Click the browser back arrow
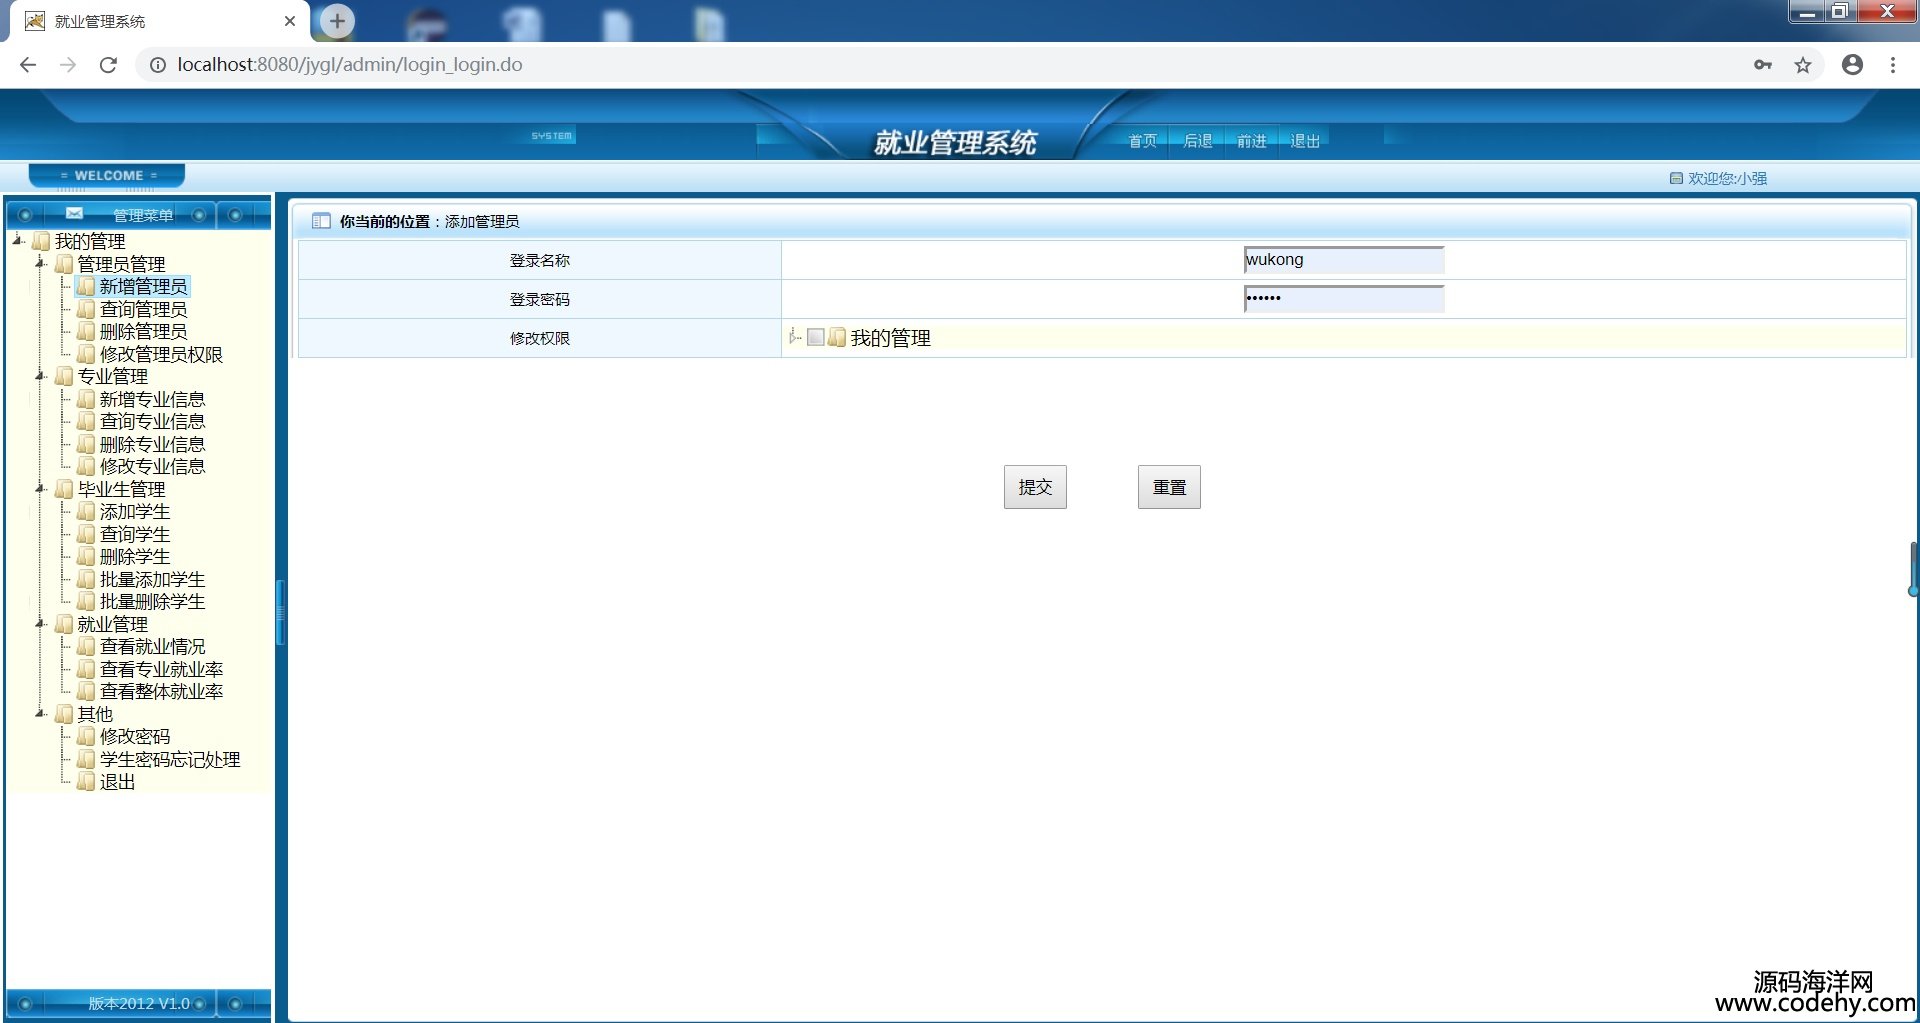This screenshot has width=1920, height=1023. [28, 65]
